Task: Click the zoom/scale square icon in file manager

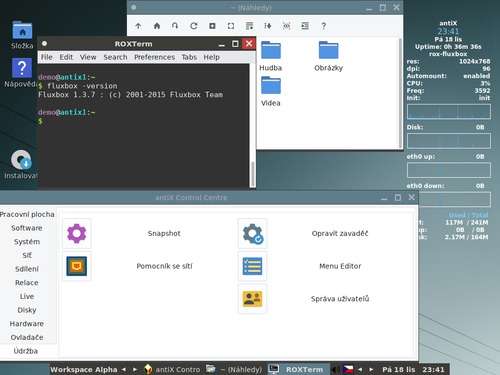Action: [x=212, y=26]
